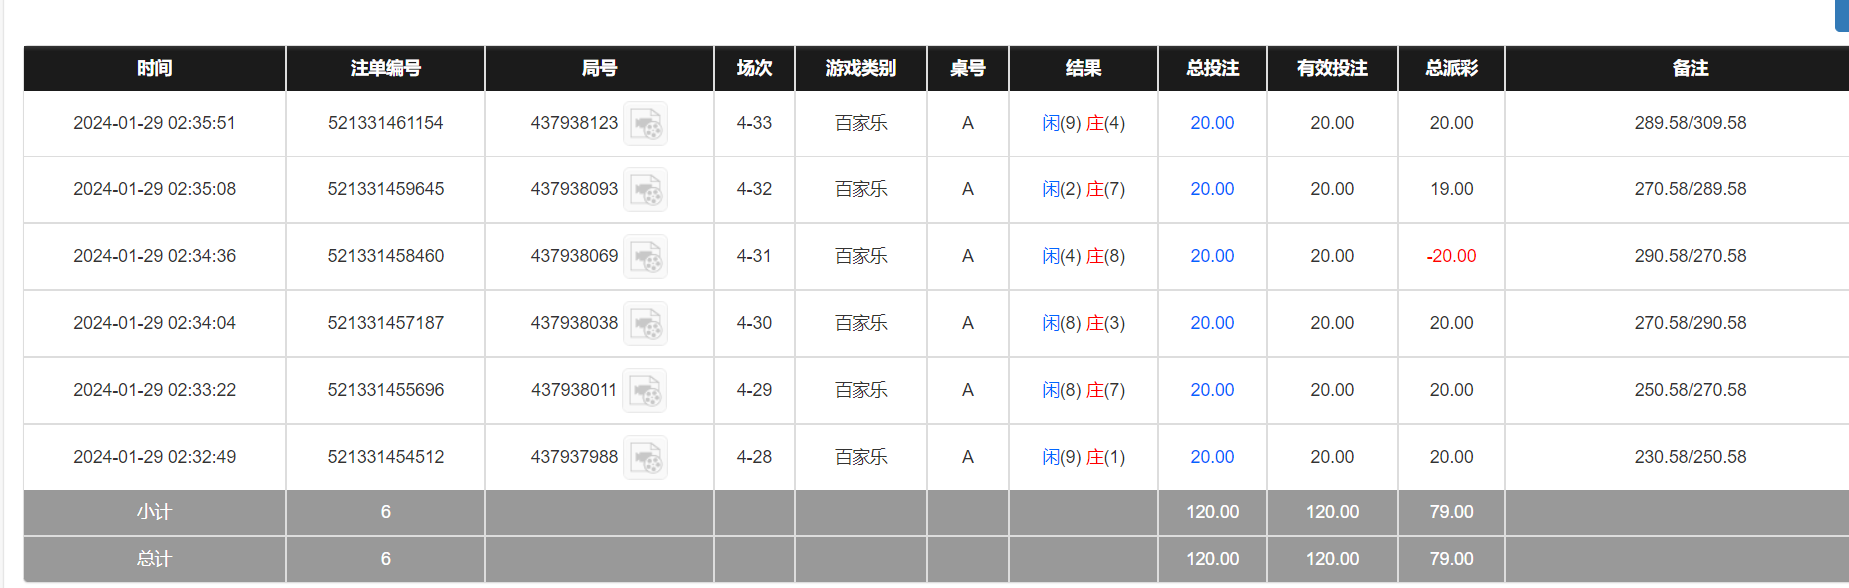This screenshot has height=588, width=1849.
Task: Click blue 20.00 total bet in session 4-31
Action: (x=1212, y=256)
